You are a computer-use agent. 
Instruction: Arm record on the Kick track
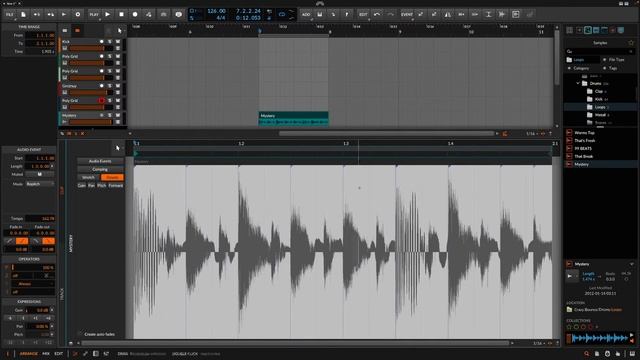point(102,42)
